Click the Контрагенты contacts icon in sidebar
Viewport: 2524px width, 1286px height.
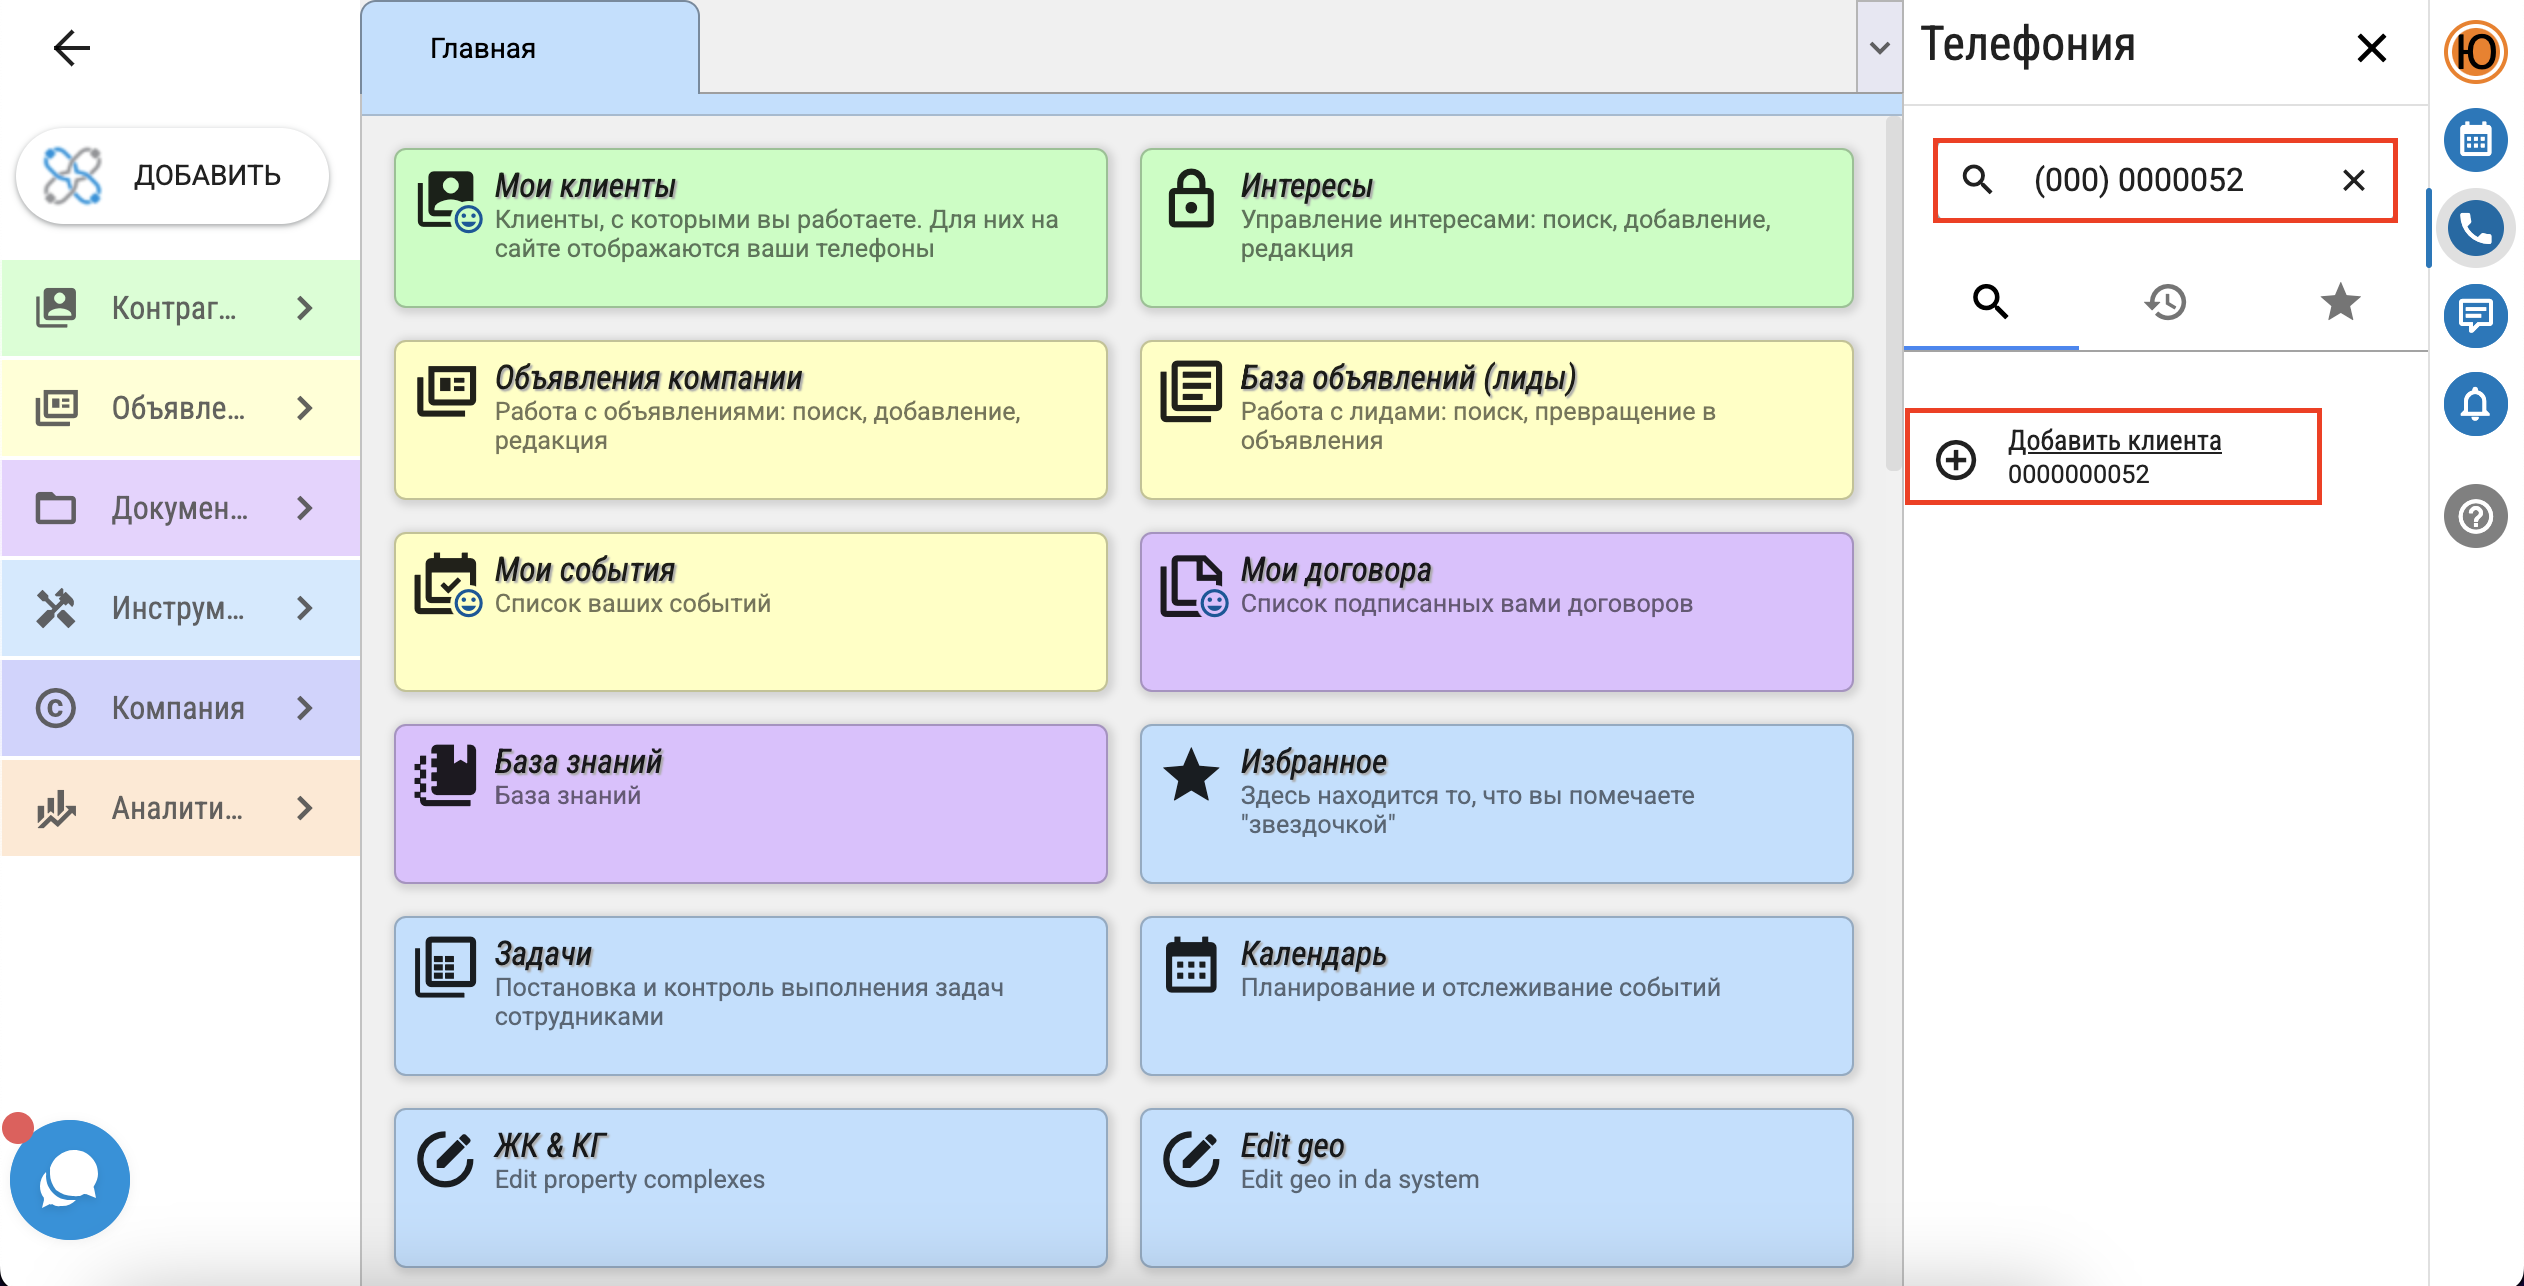[56, 308]
